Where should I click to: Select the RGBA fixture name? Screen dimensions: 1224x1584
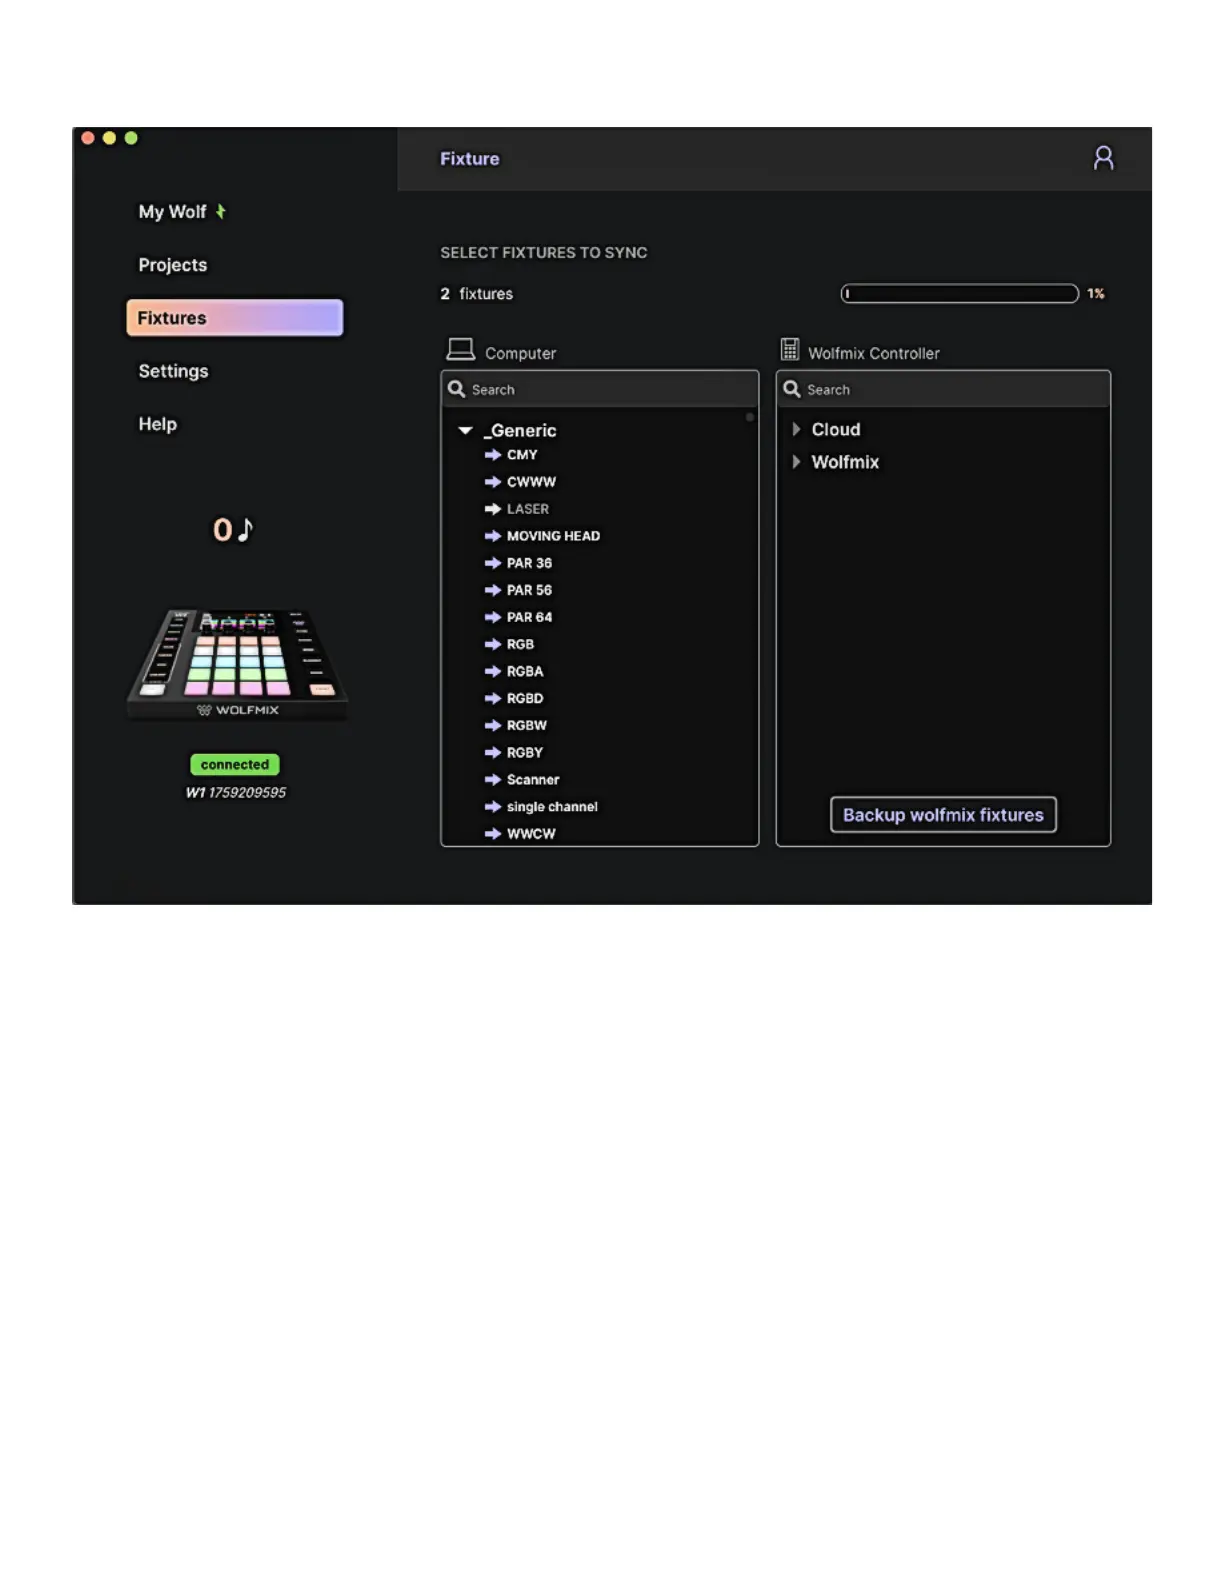click(x=525, y=671)
